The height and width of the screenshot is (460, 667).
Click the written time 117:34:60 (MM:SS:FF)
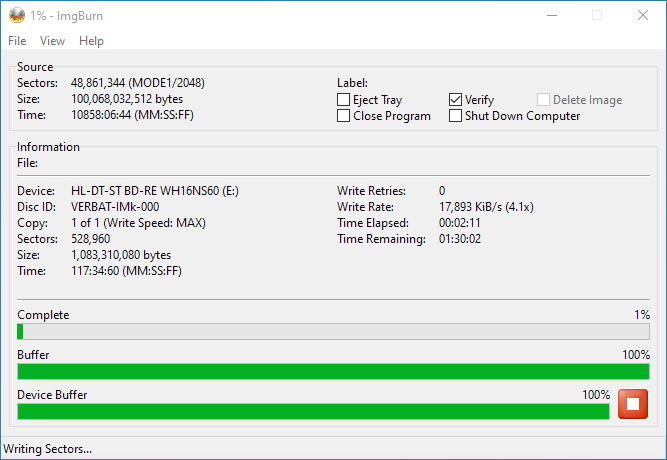pos(126,271)
